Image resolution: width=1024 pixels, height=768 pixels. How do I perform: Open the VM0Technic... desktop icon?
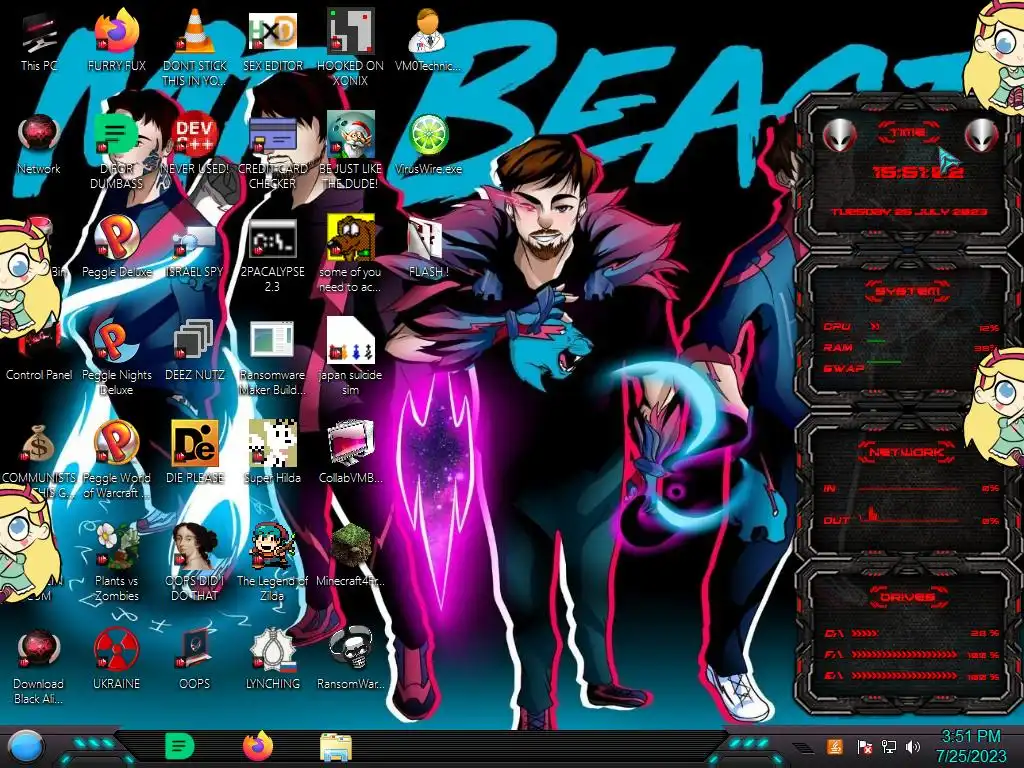coord(428,42)
